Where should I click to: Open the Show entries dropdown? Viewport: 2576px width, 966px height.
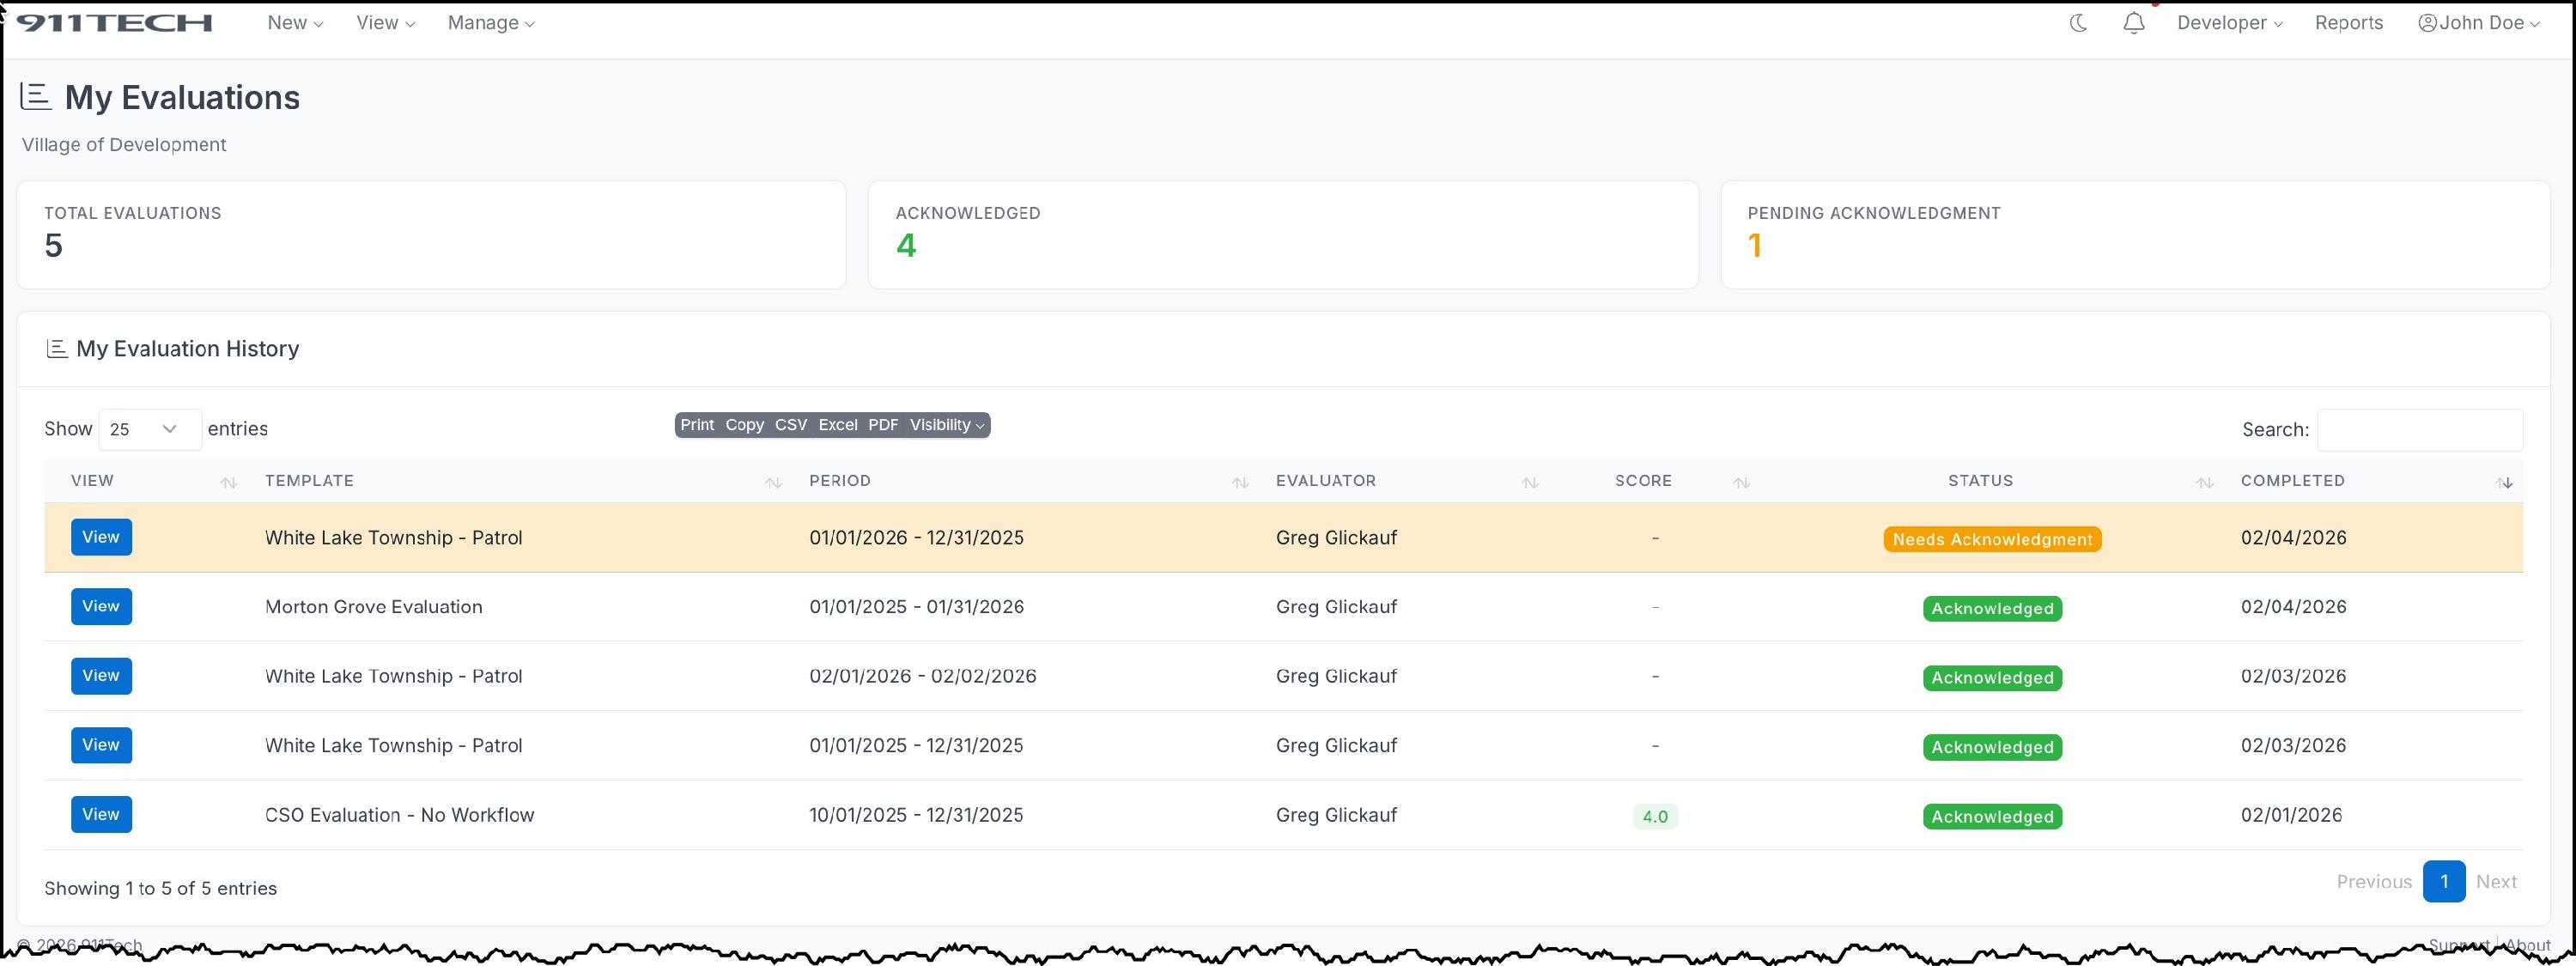[149, 429]
